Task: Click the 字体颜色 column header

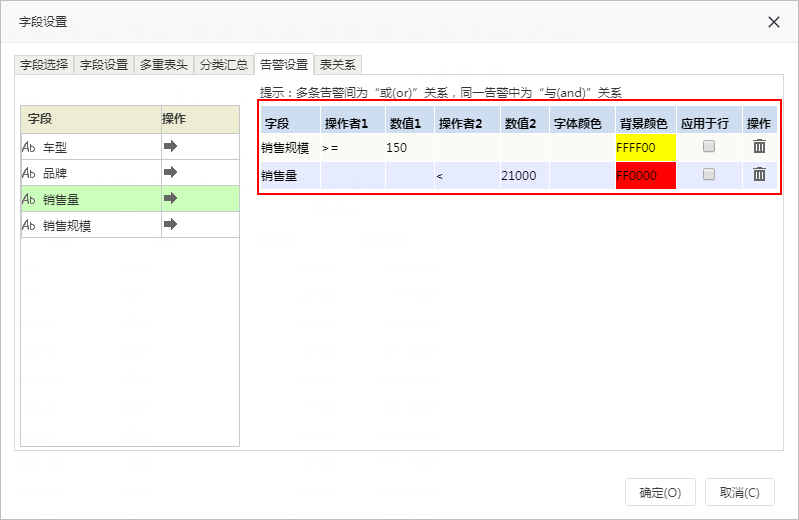Action: pos(582,120)
